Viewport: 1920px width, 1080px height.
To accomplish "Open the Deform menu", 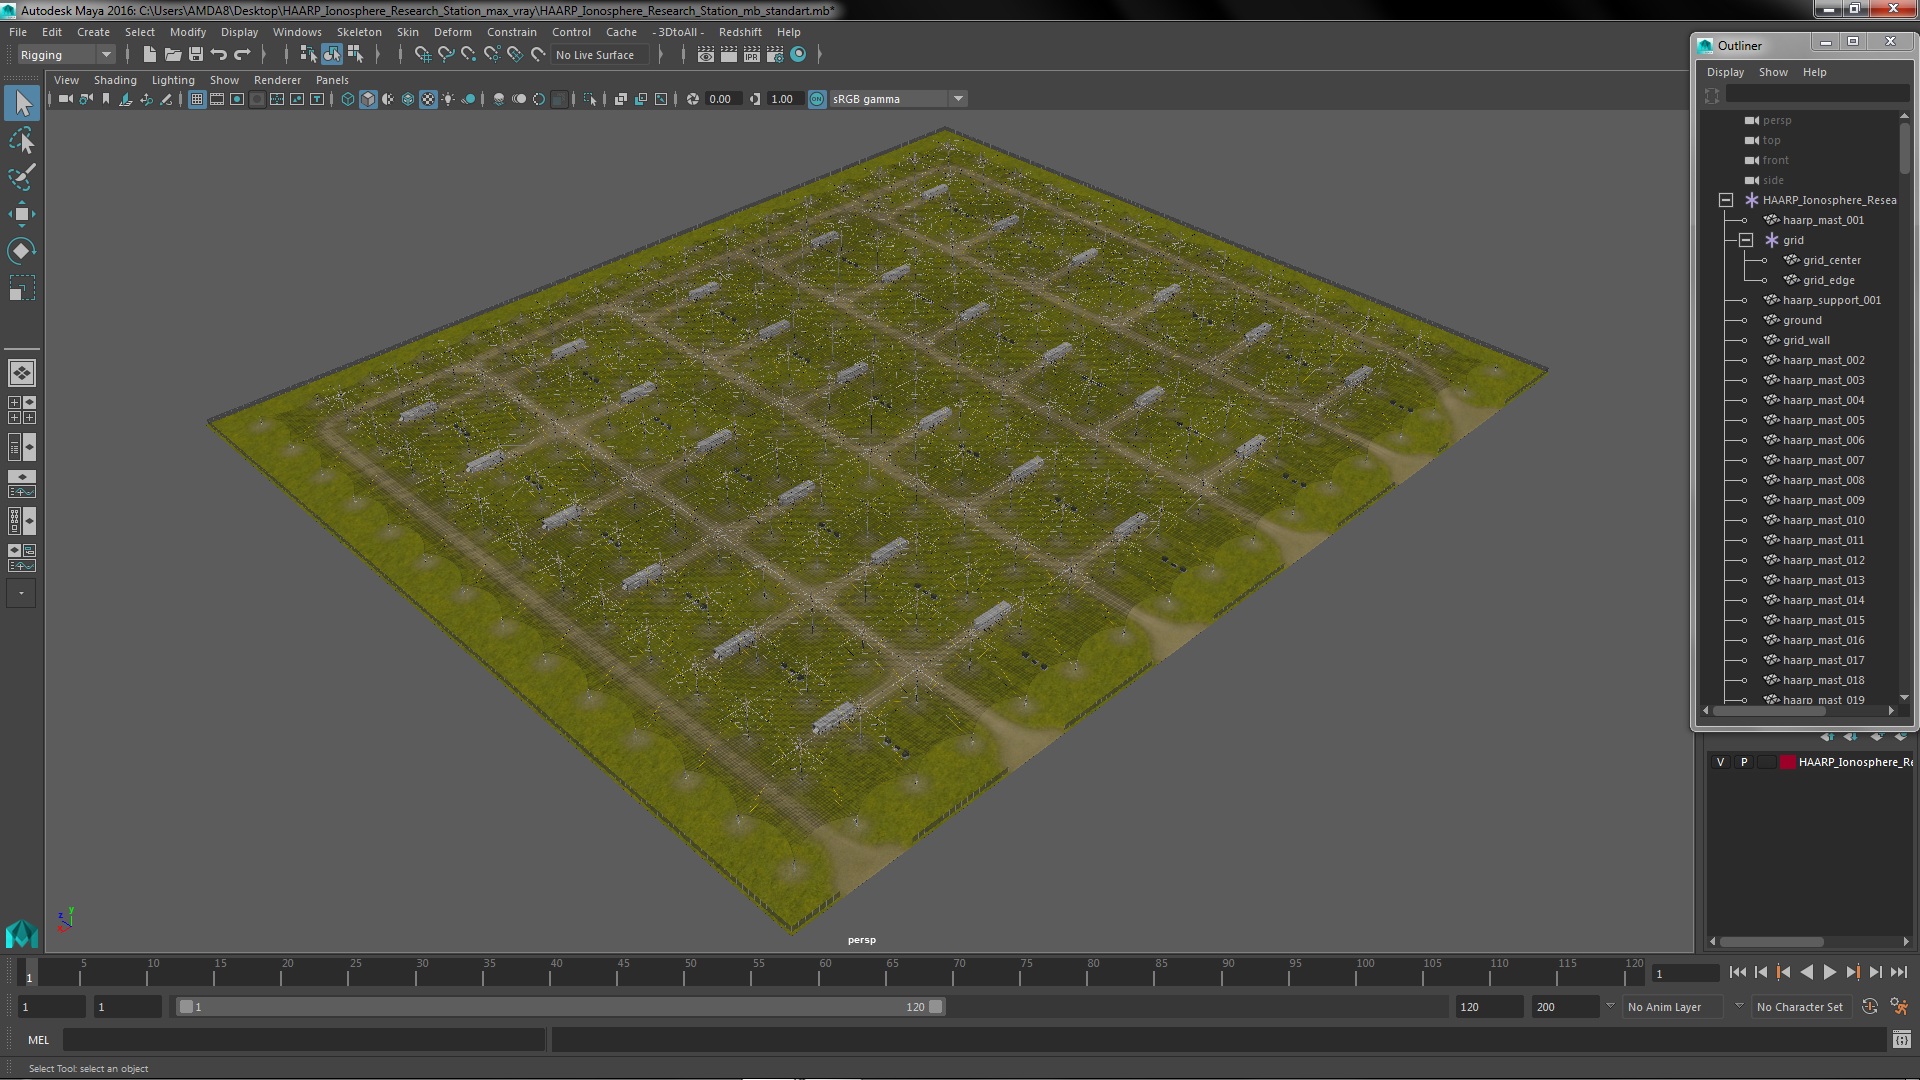I will 452,32.
